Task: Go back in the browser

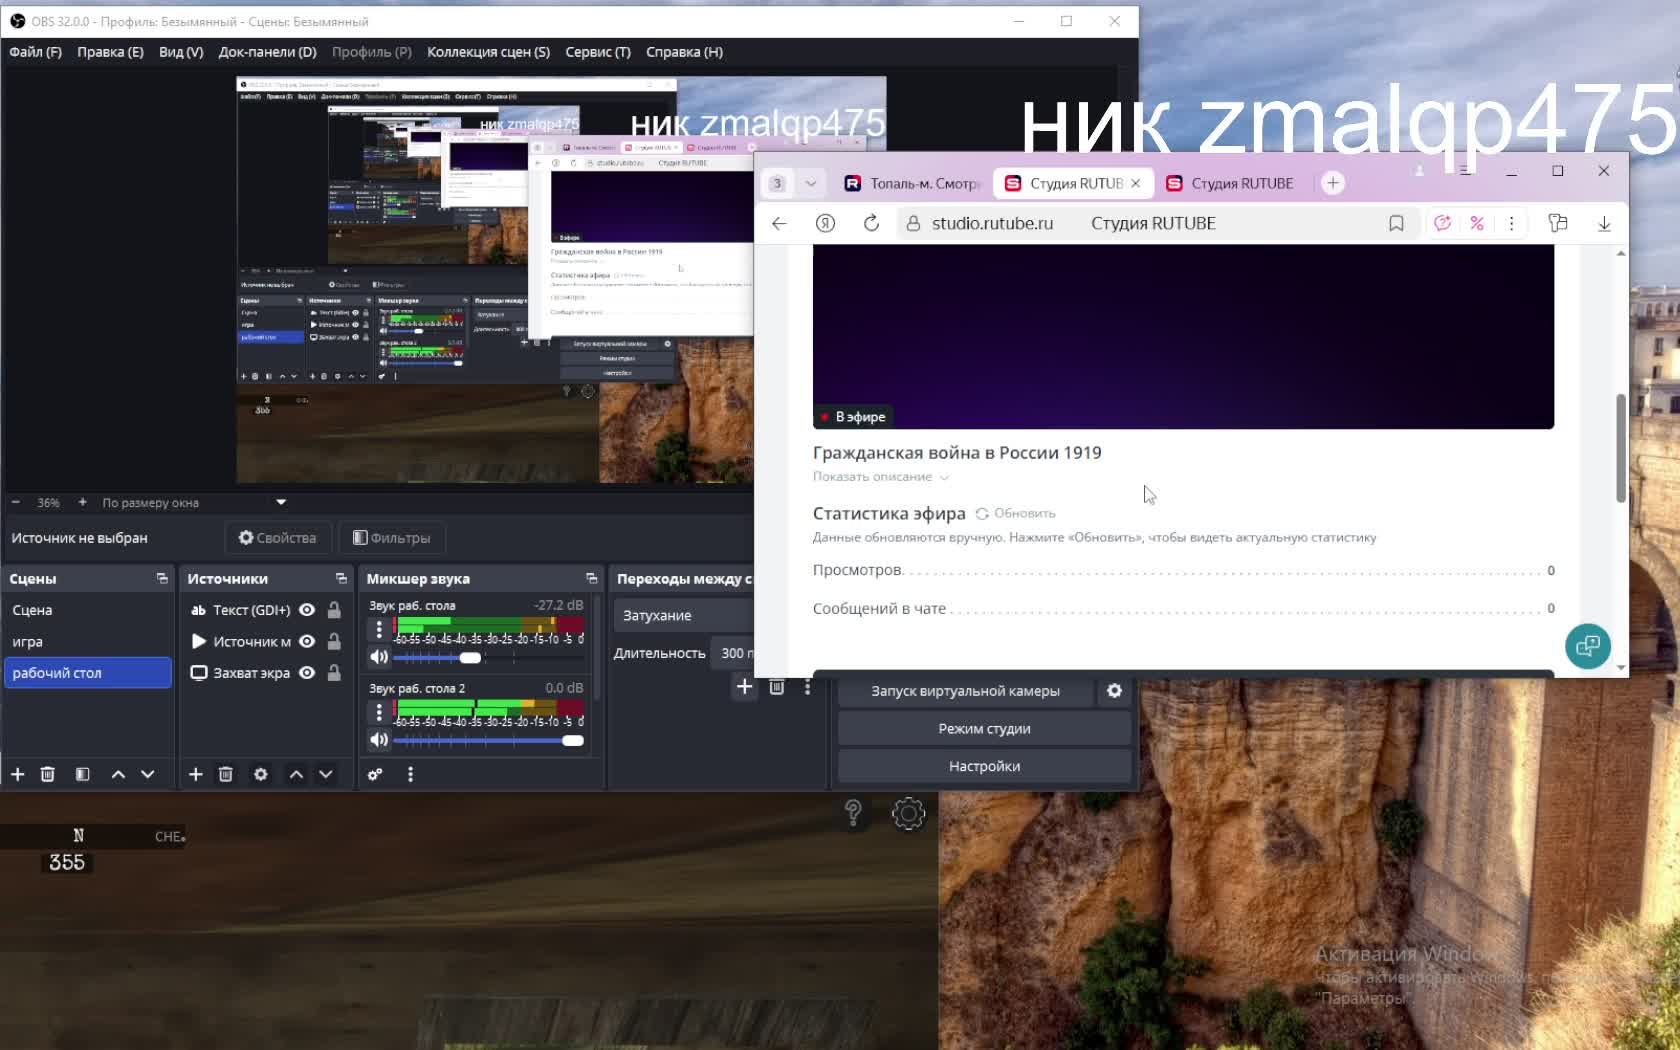Action: click(x=779, y=223)
